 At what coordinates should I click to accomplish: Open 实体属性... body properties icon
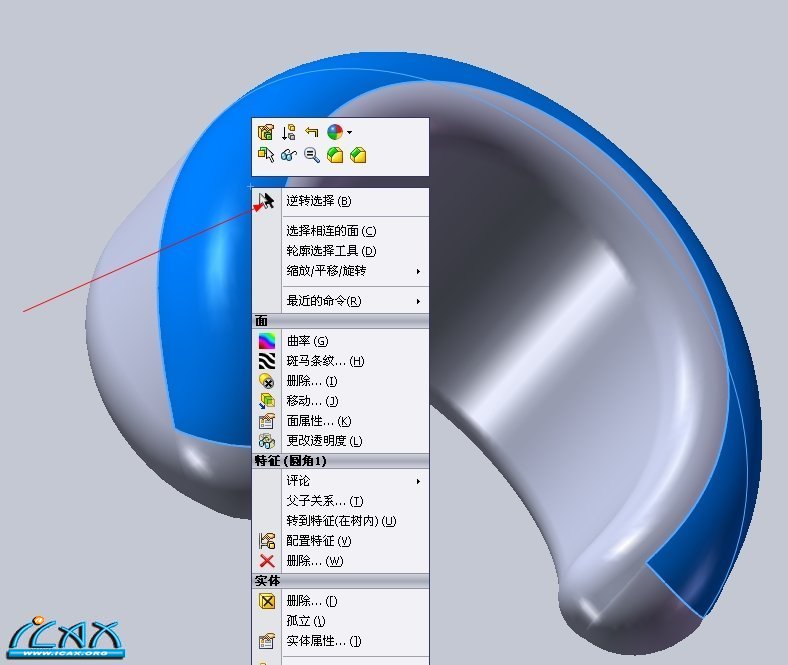pos(267,641)
